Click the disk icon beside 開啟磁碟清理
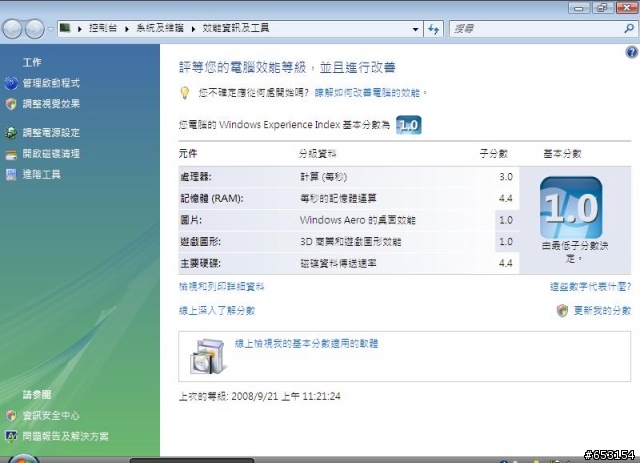Viewport: 640px width, 463px height. click(11, 154)
